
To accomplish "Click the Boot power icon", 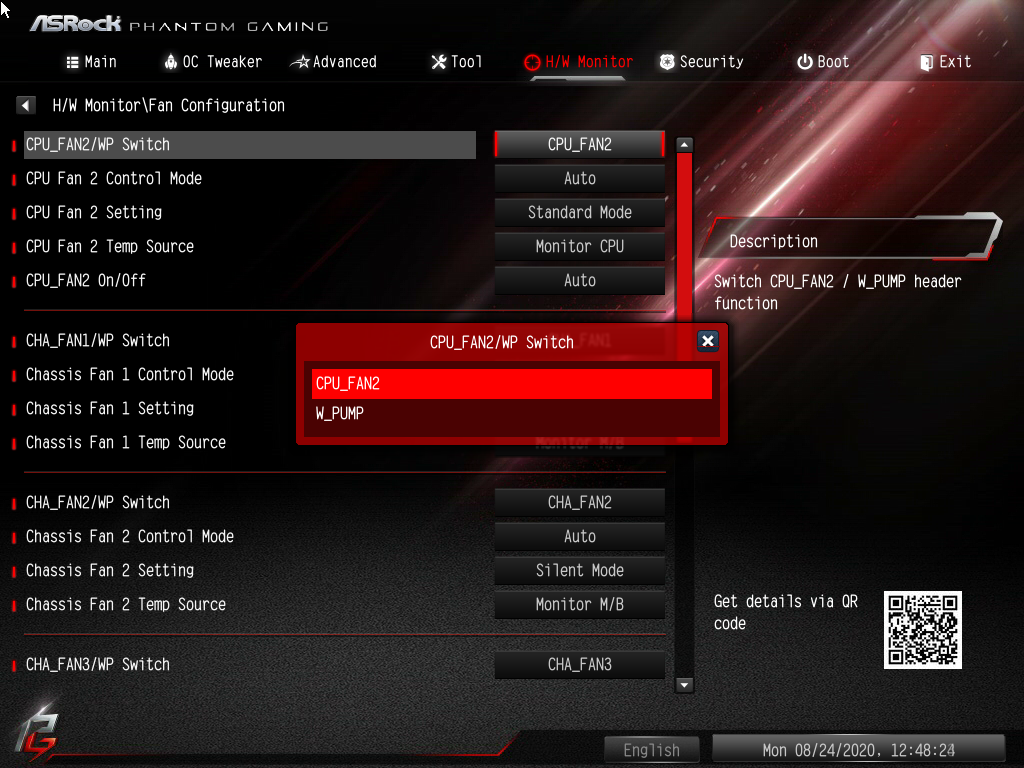I will point(805,62).
